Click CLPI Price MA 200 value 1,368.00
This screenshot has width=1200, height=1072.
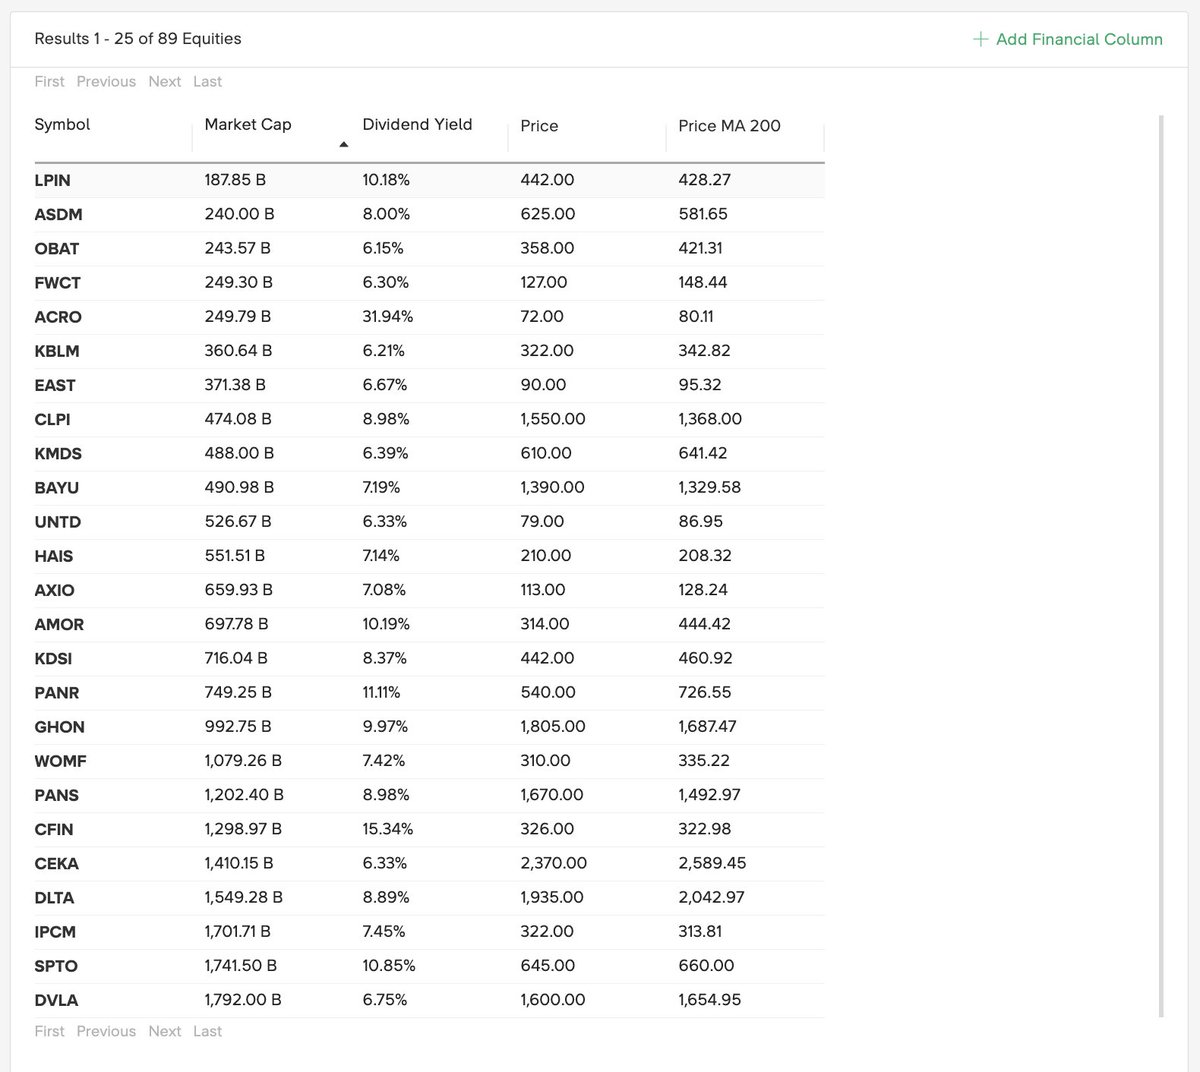[710, 419]
